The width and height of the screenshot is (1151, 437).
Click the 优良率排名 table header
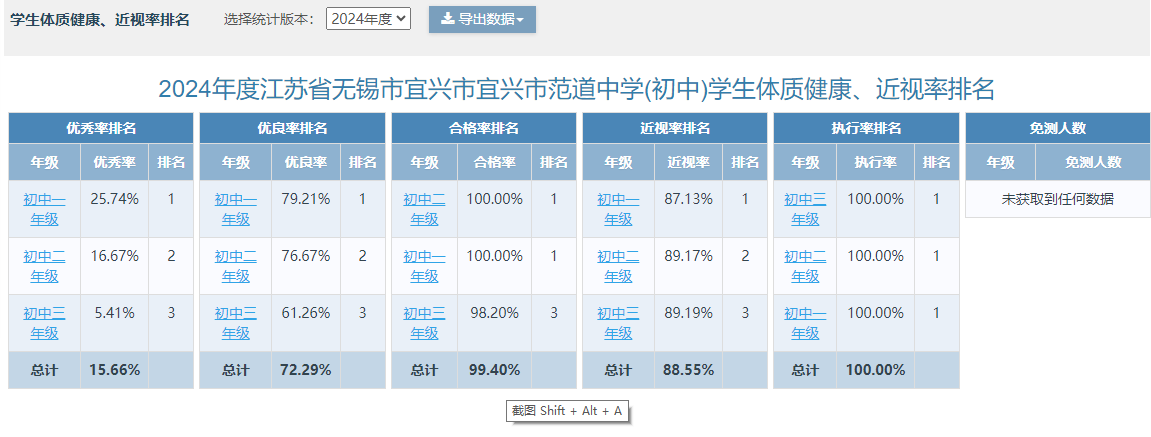click(292, 128)
